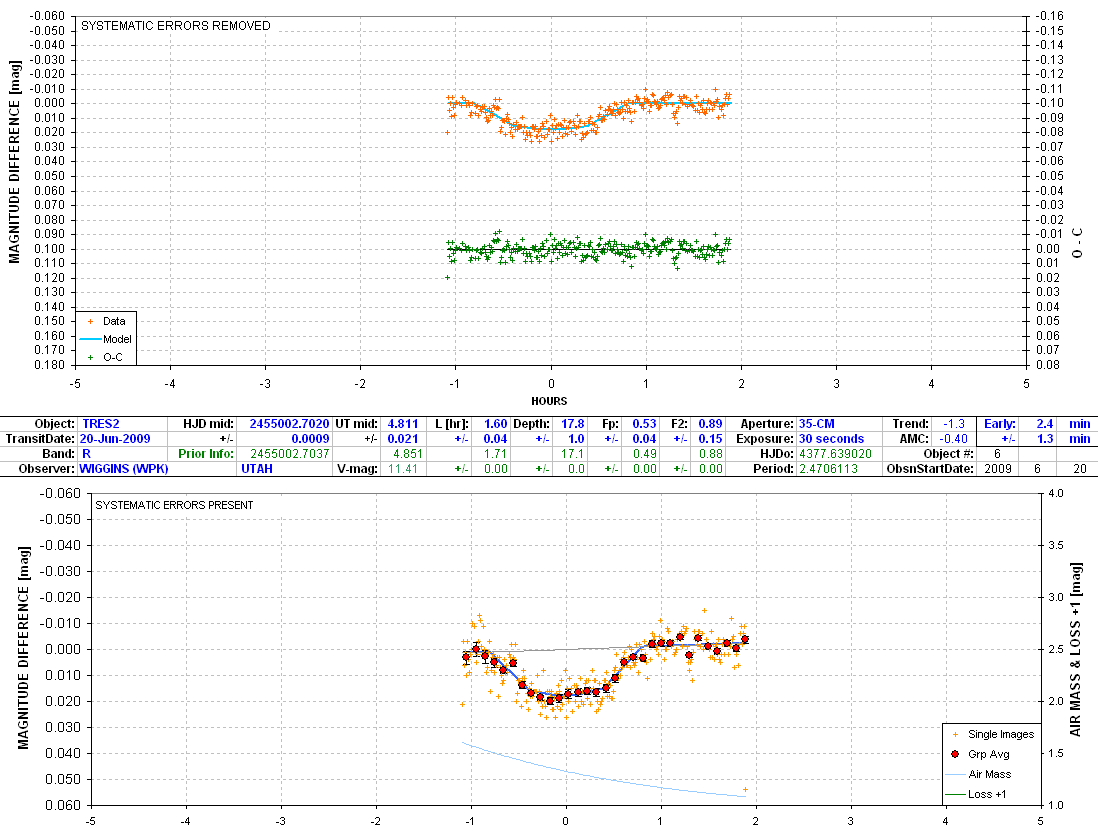Click the orange Data marker in the legend
The width and height of the screenshot is (1098, 832).
pyautogui.click(x=92, y=321)
